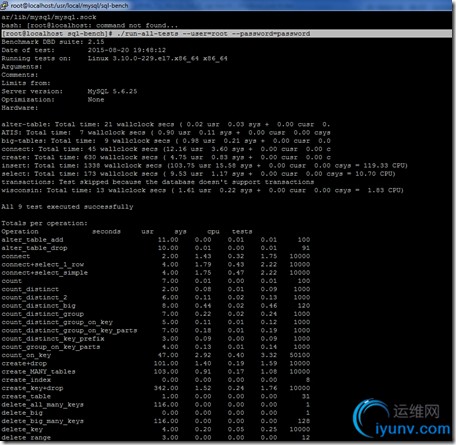
Task: Click the big-tables total time line
Action: coord(166,141)
